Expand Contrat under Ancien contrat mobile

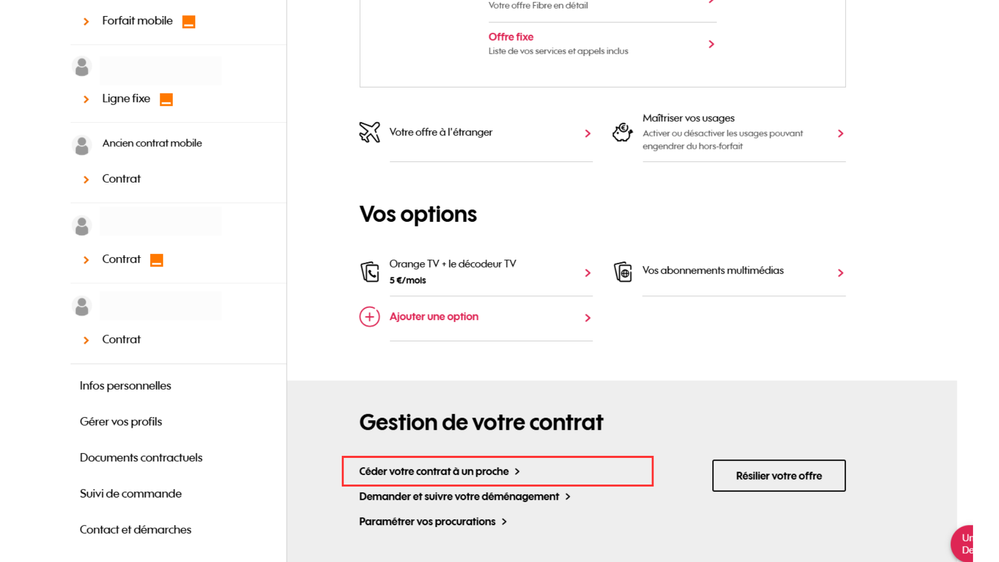pyautogui.click(x=86, y=179)
